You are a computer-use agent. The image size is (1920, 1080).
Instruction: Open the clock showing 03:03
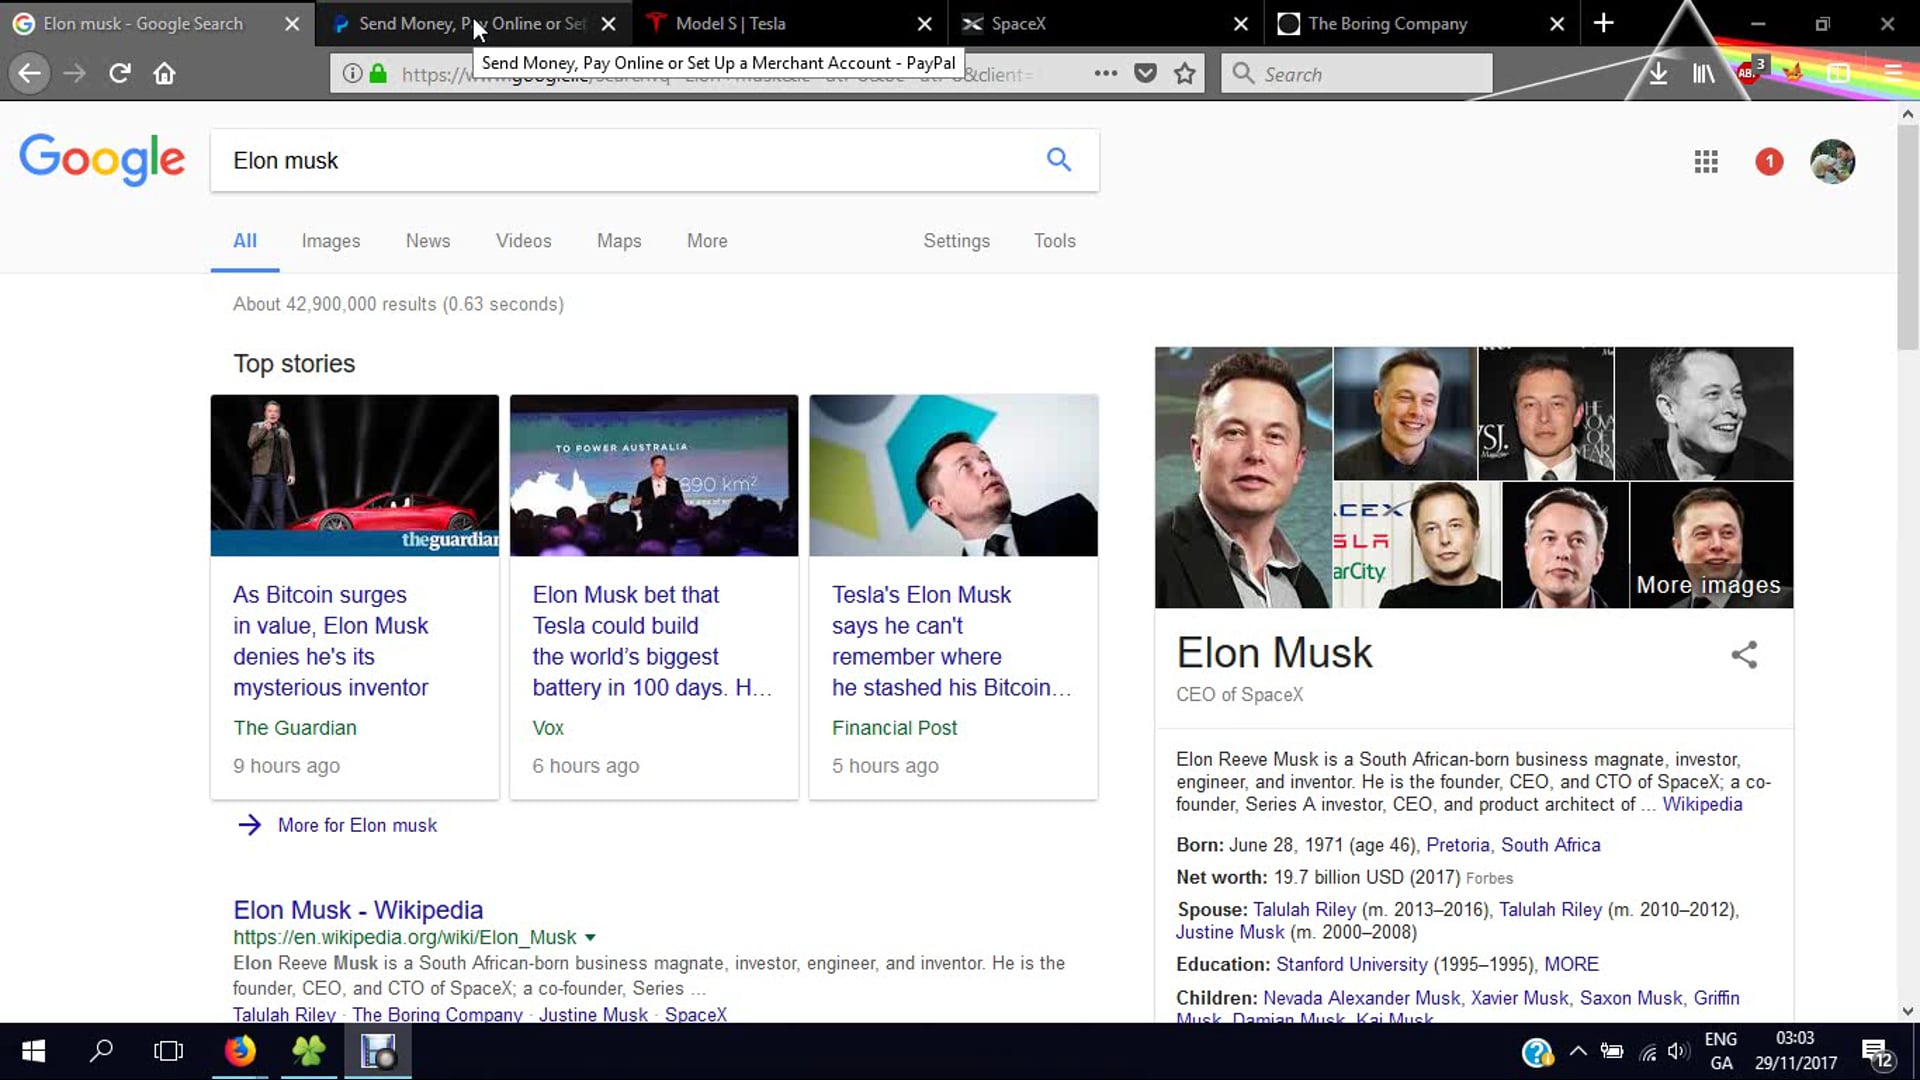click(1795, 1038)
